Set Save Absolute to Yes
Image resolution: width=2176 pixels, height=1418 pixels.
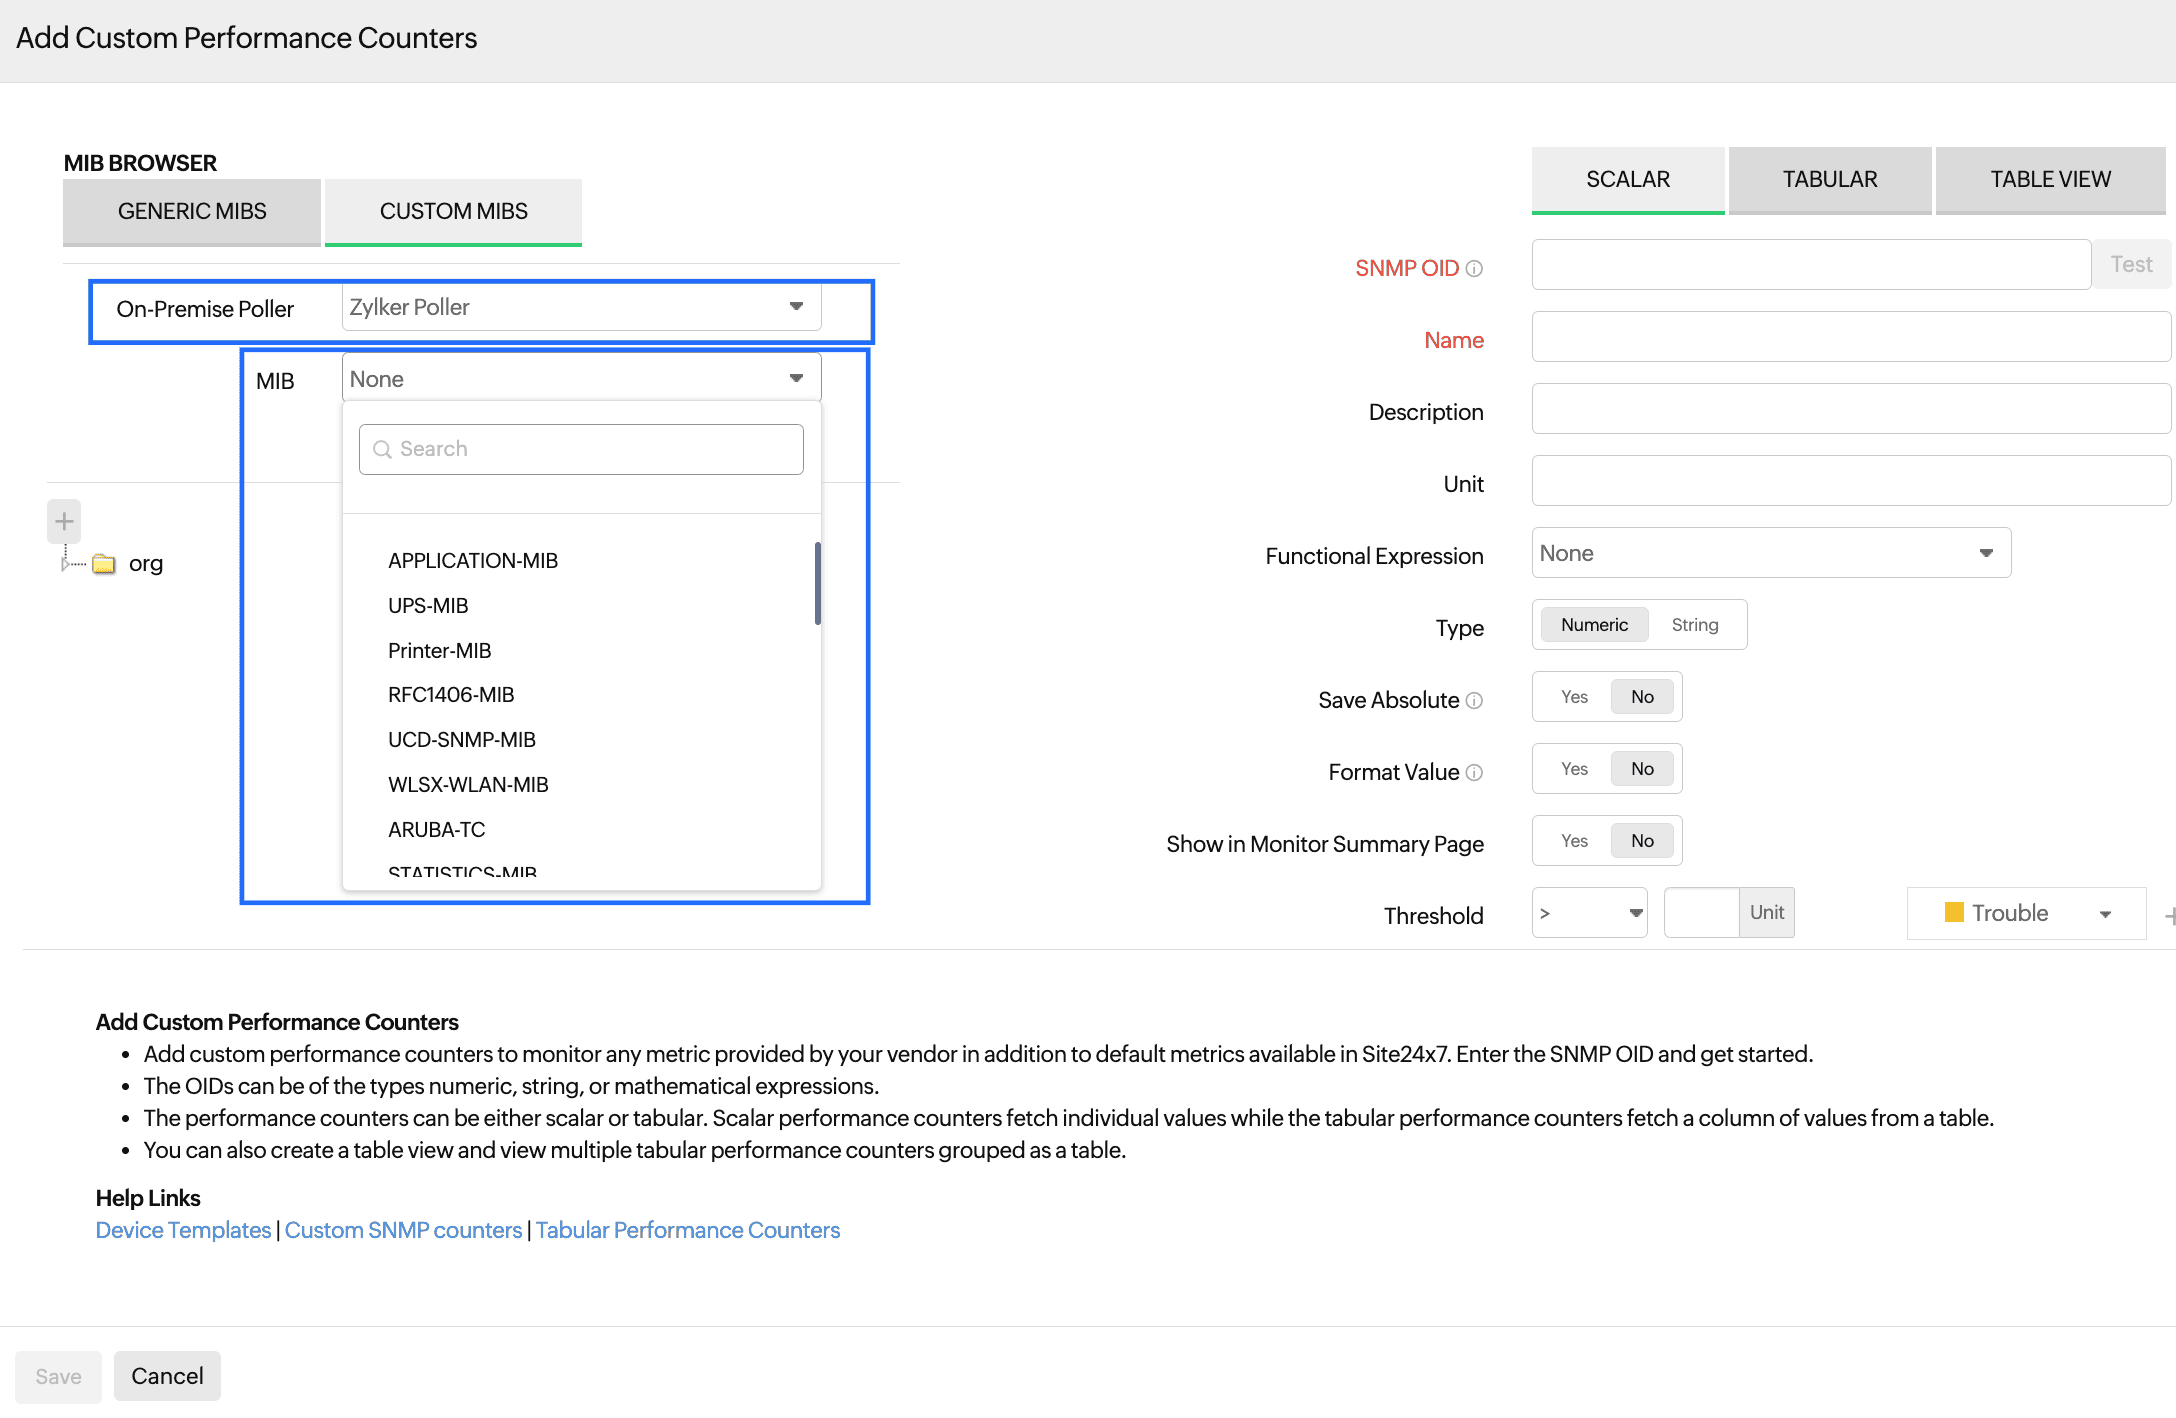tap(1574, 697)
